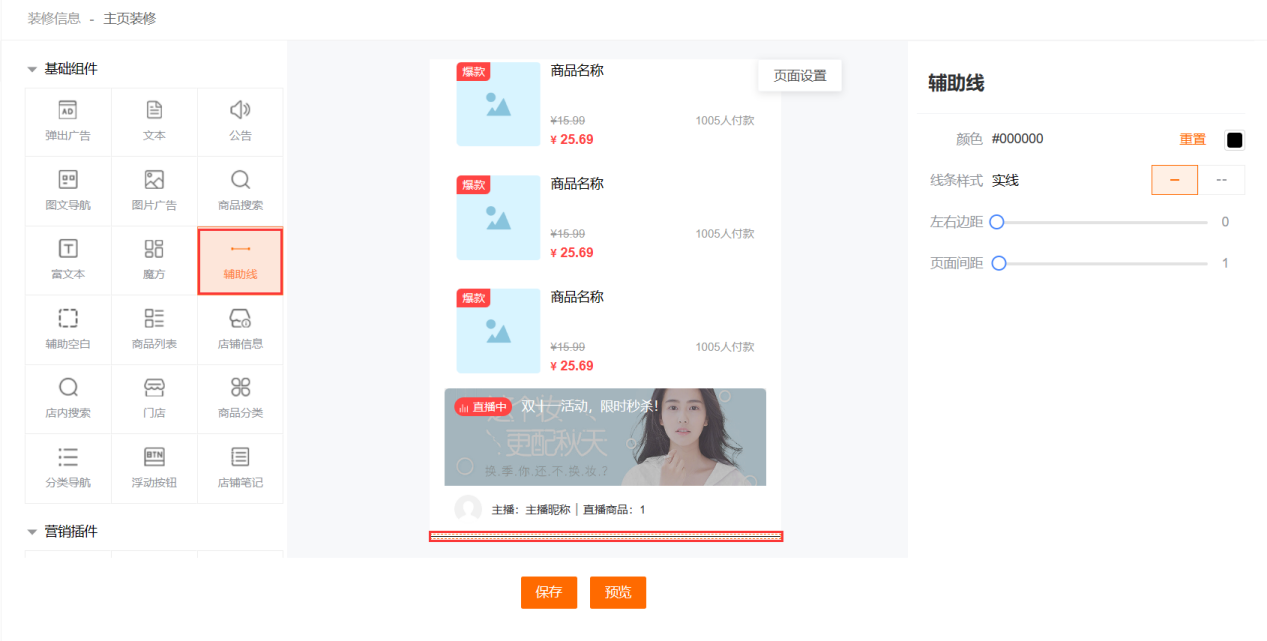Screen dimensions: 1267x641
Task: Collapse the 营销插件 section
Action: coord(32,532)
